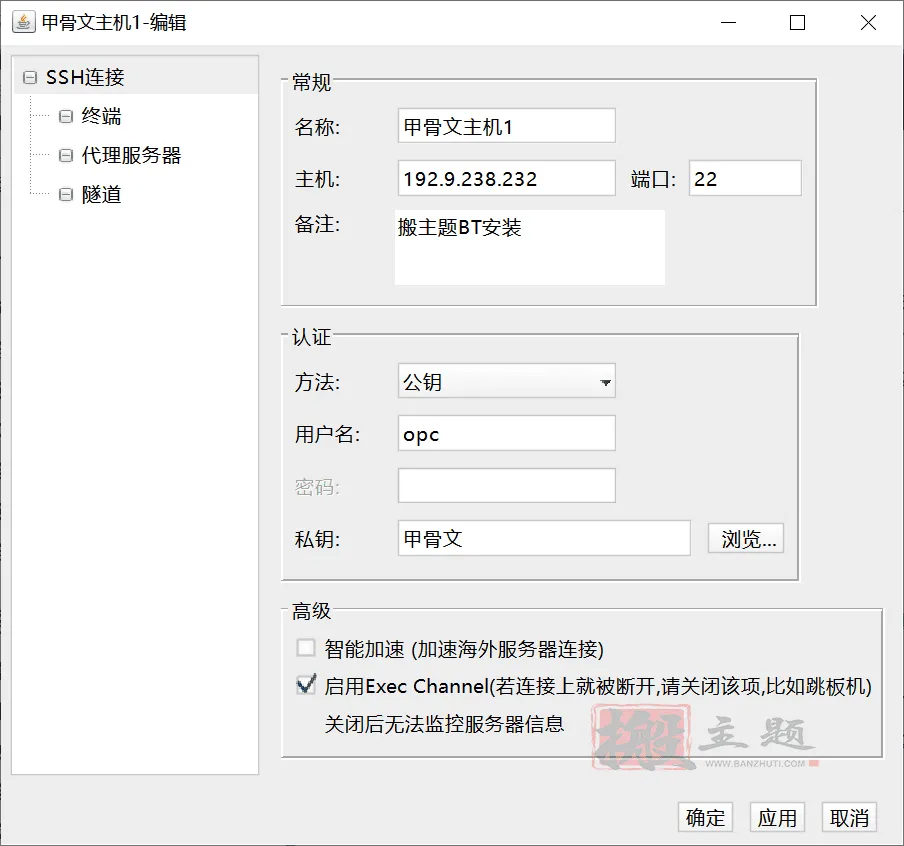Image resolution: width=904 pixels, height=846 pixels.
Task: Click the 备注 text area with 搬主题BT安装
Action: [x=530, y=247]
